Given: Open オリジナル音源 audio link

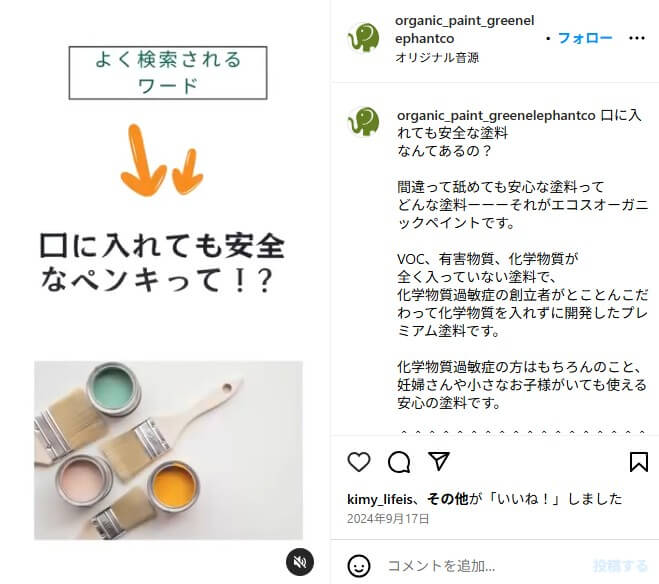Looking at the screenshot, I should pyautogui.click(x=437, y=58).
